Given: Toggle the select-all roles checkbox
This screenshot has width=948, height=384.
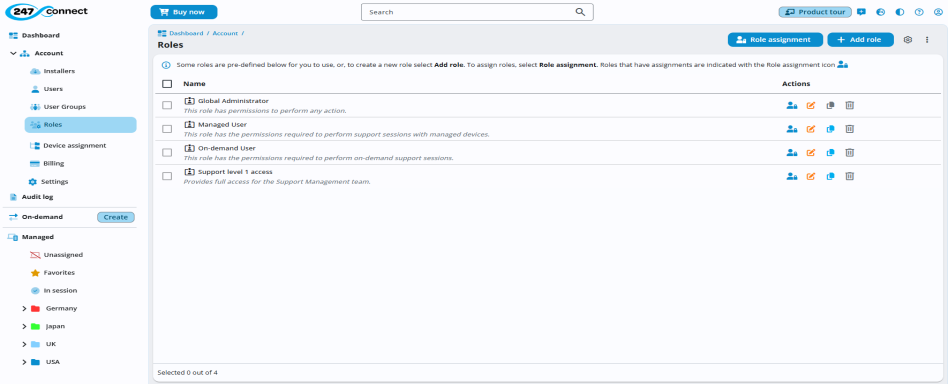Looking at the screenshot, I should click(167, 84).
